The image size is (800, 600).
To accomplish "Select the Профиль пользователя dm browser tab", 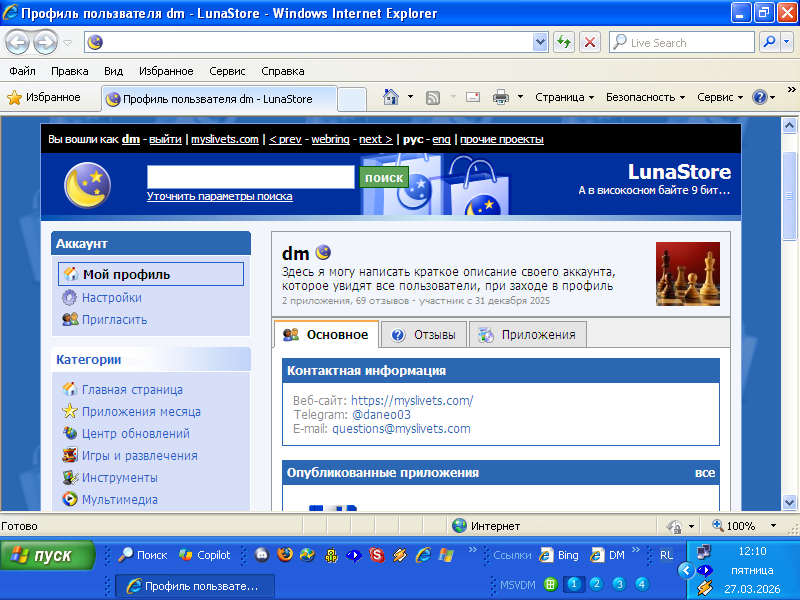I will point(219,99).
